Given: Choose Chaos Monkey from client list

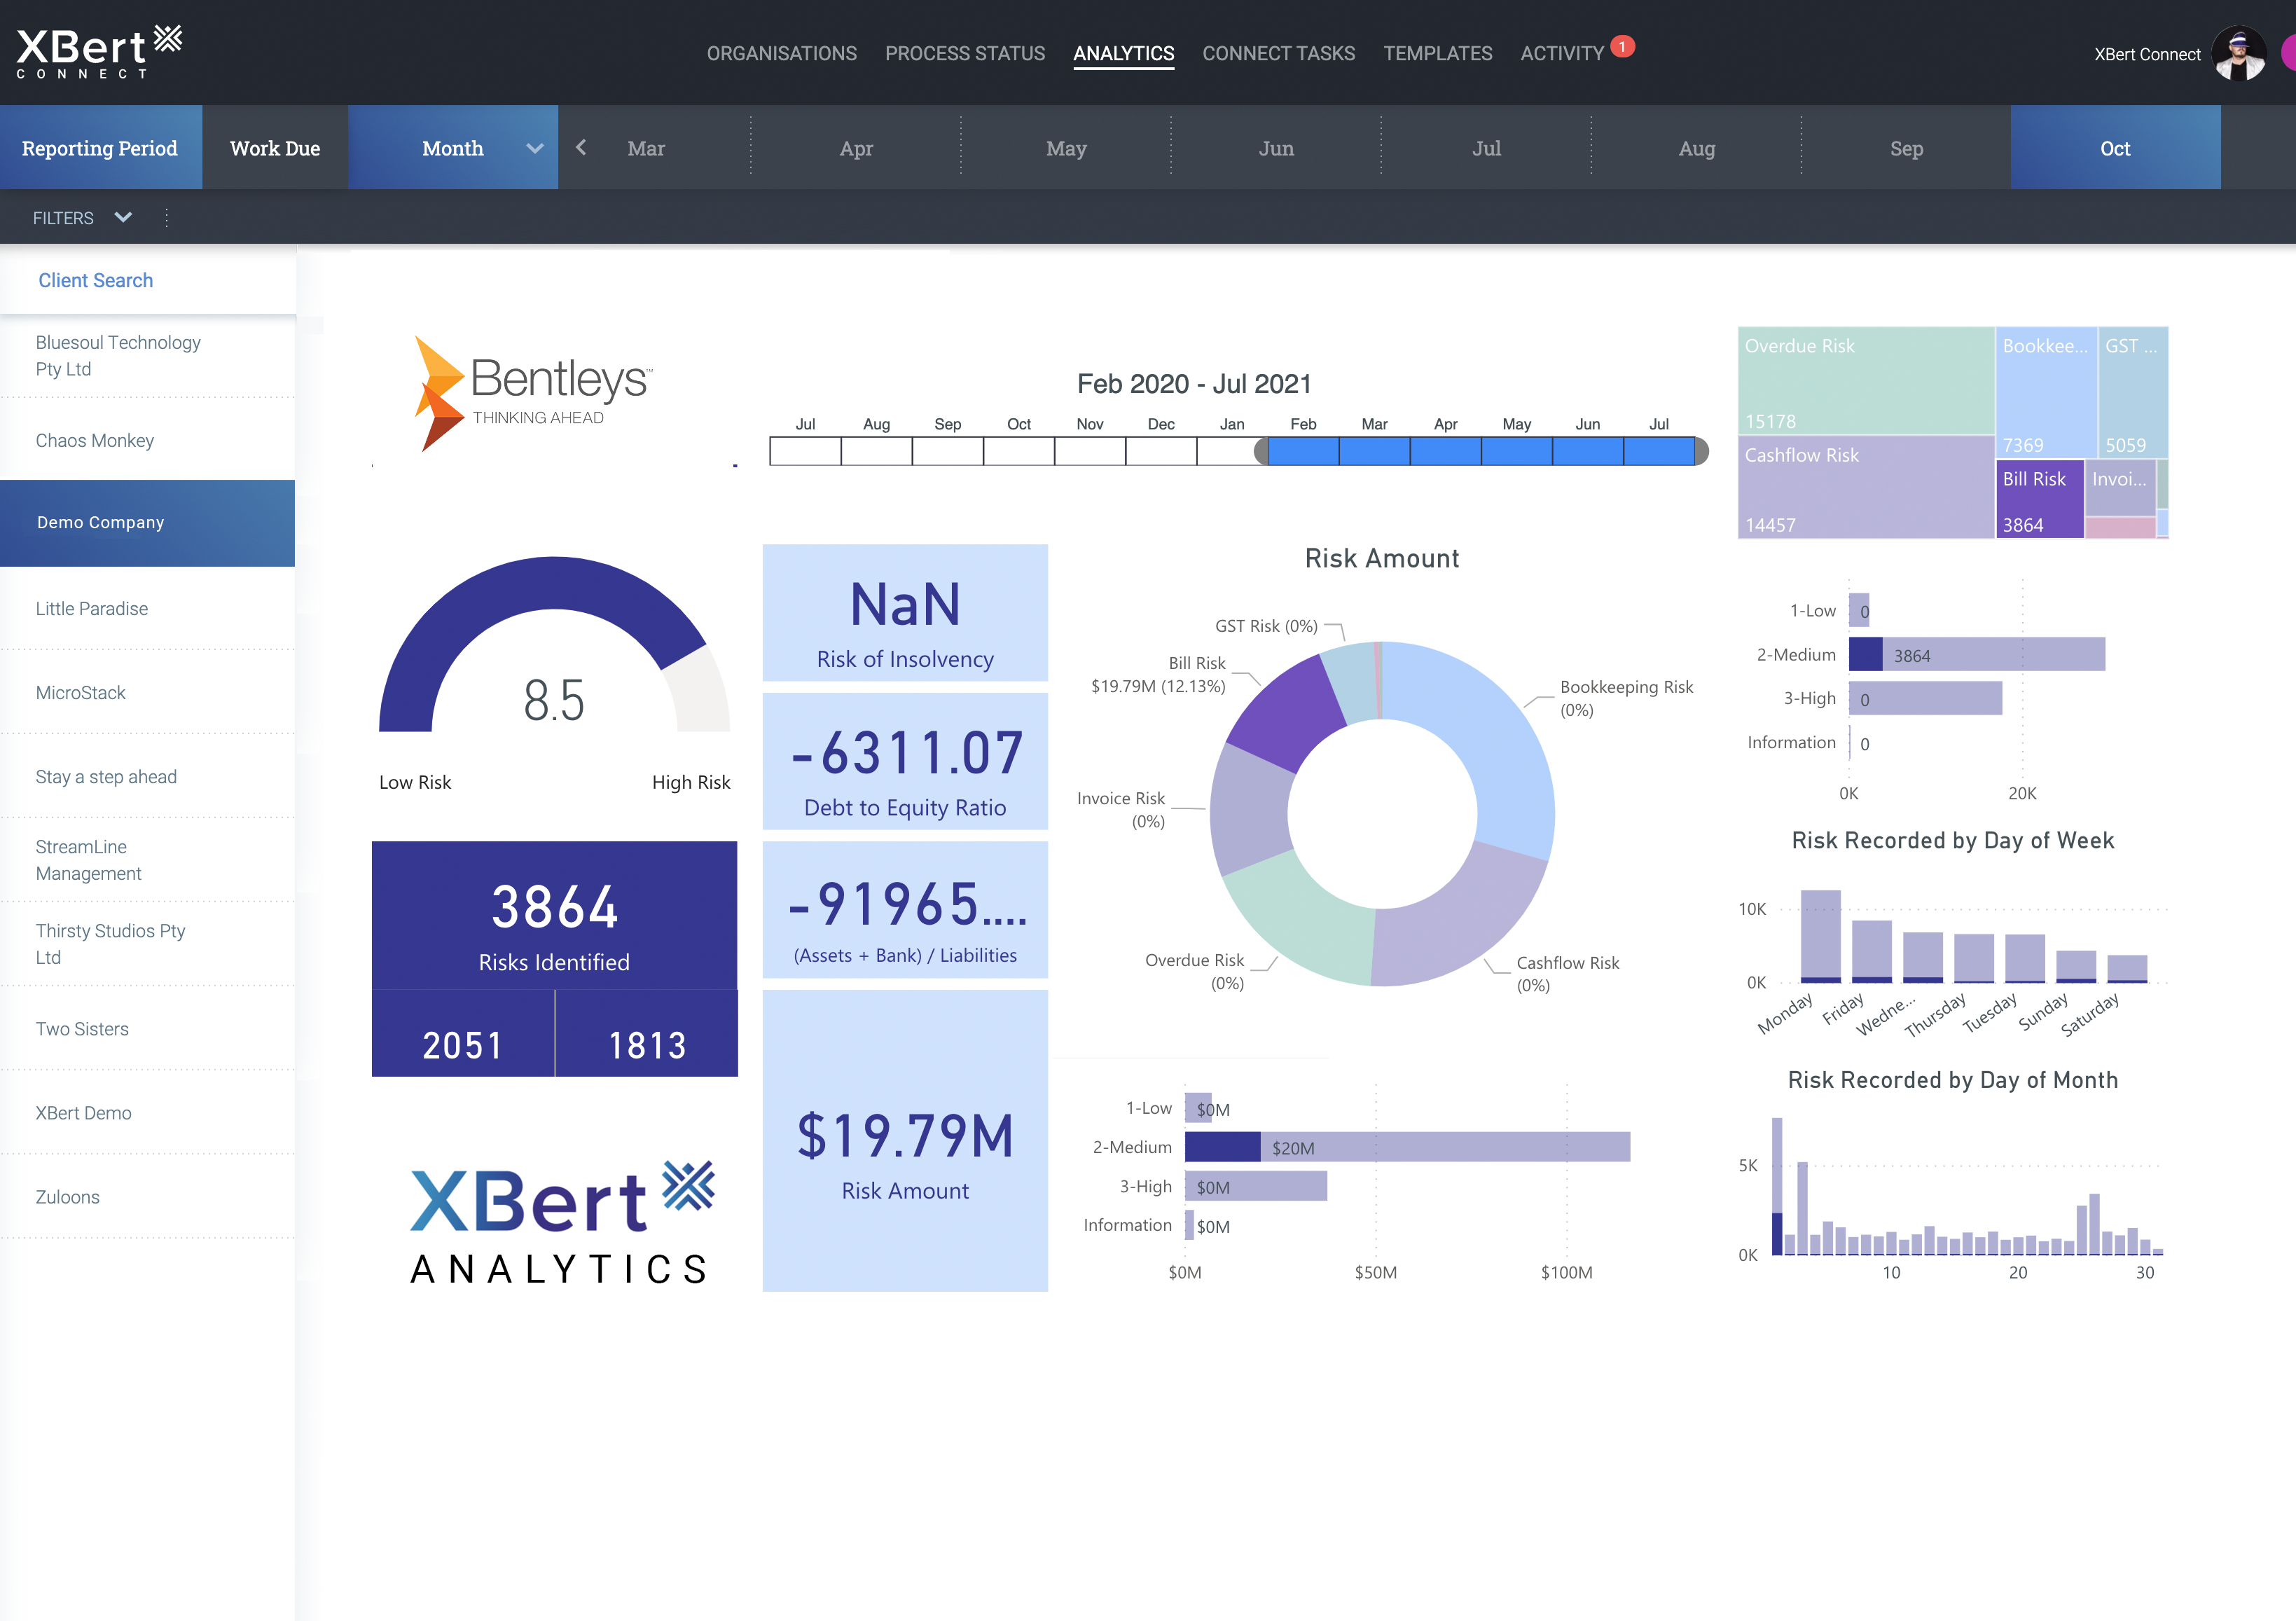Looking at the screenshot, I should 95,441.
